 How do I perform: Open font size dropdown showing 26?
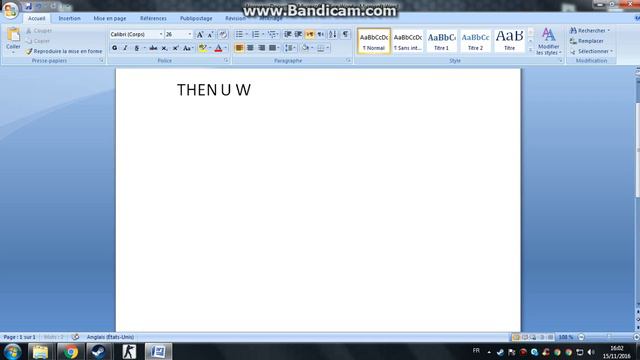(189, 35)
